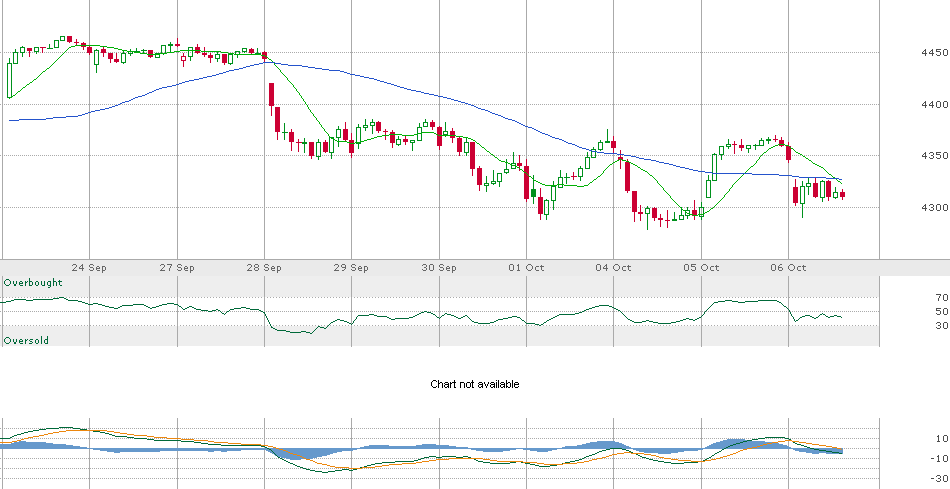Click the 01 Oct date label
Screen dimensions: 950x489
(526, 268)
